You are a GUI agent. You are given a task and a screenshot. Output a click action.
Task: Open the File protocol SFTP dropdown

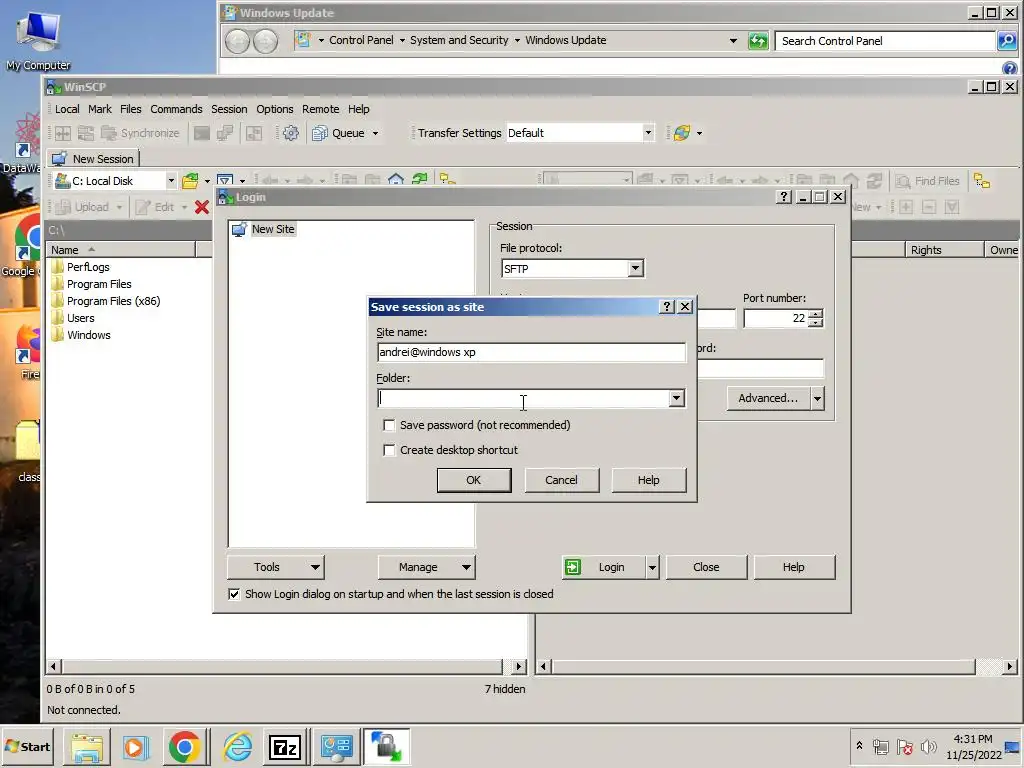click(x=635, y=268)
